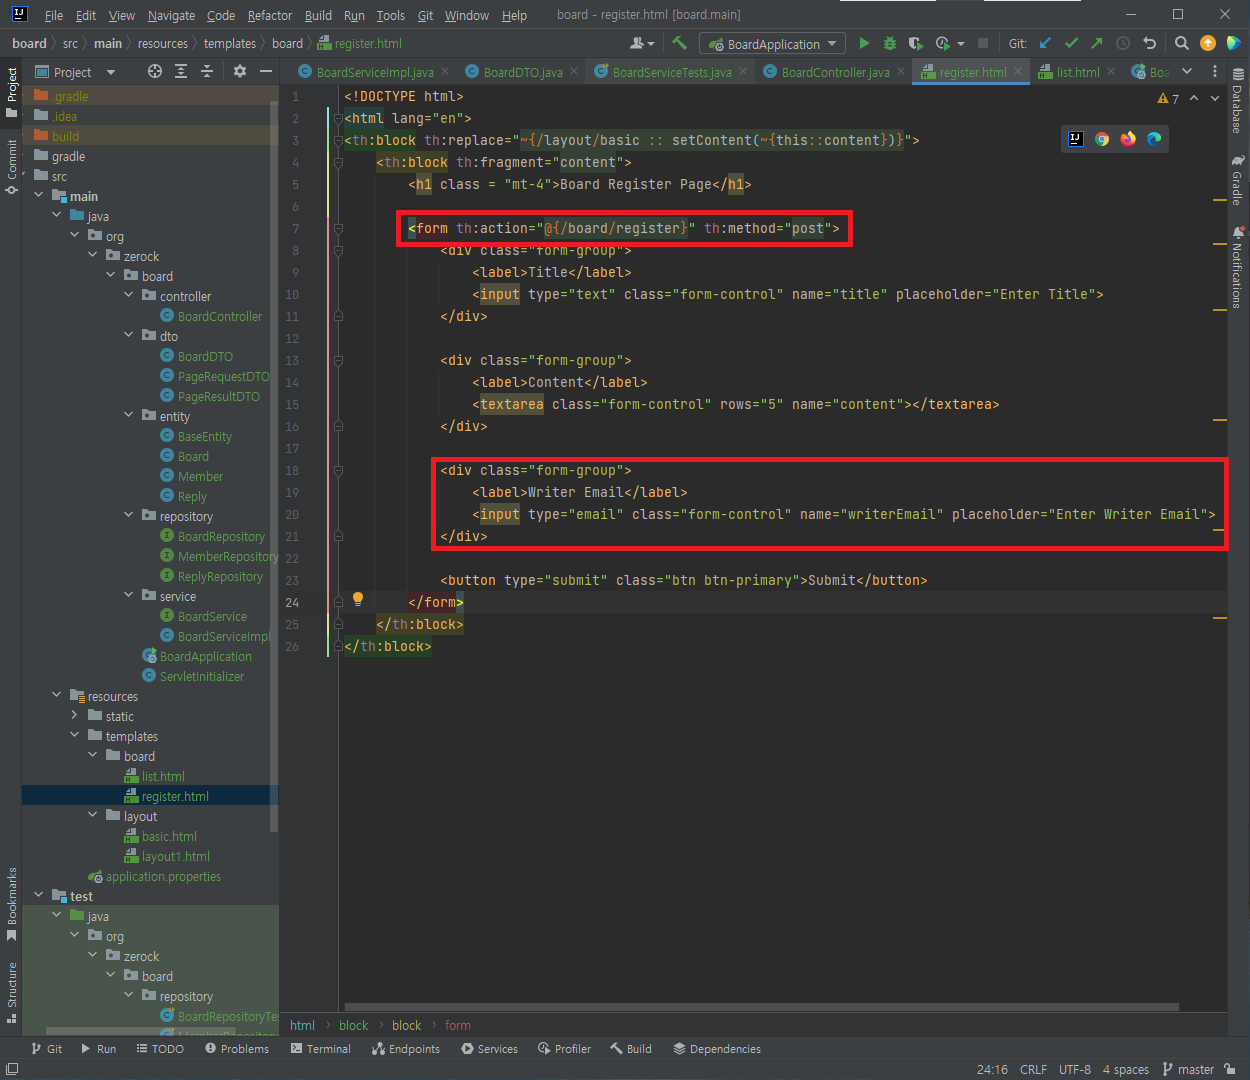Show Git history clock icon
The image size is (1250, 1080).
click(1123, 43)
